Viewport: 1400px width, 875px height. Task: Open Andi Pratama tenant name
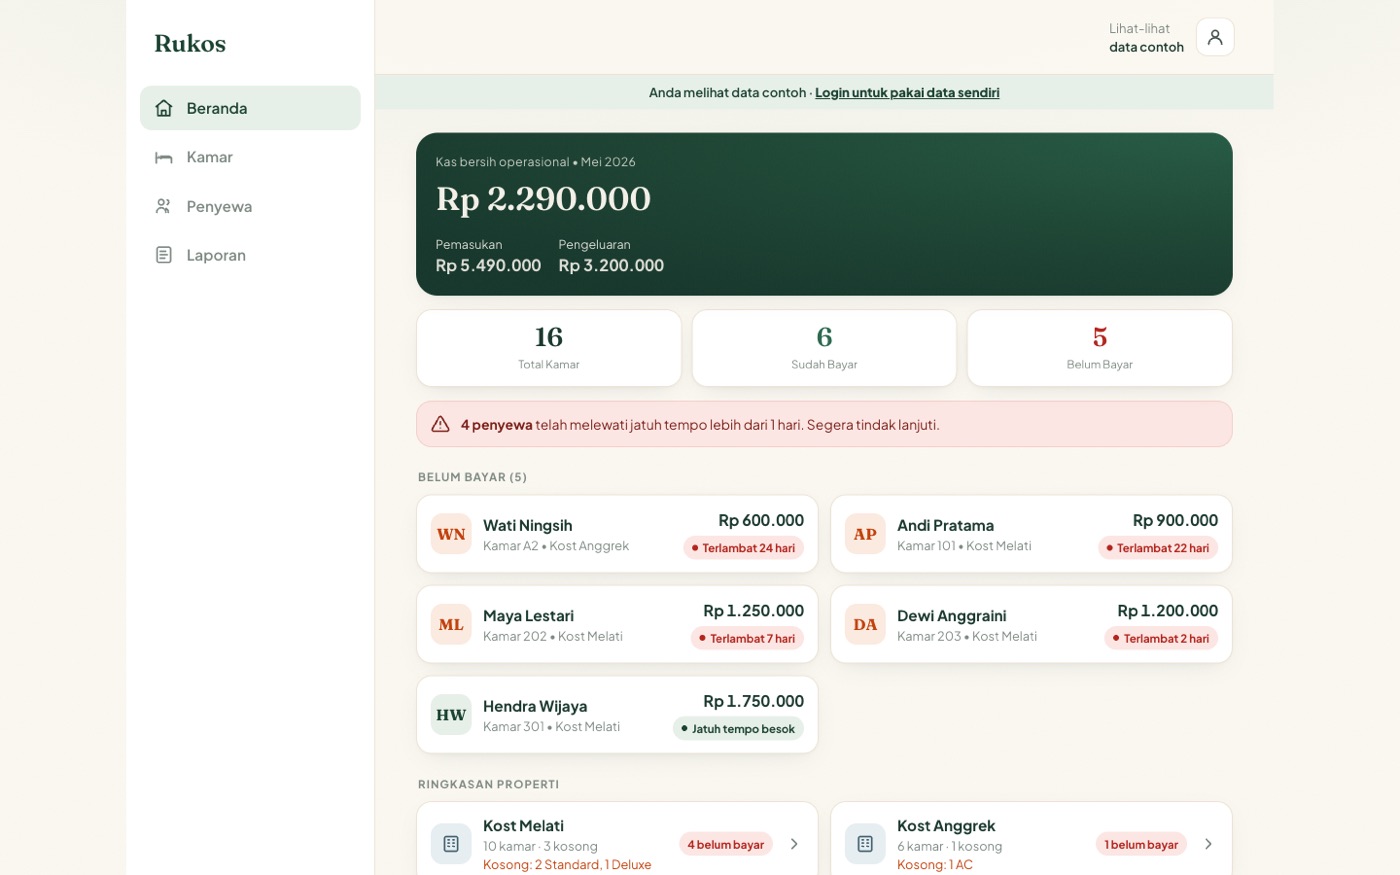(945, 525)
